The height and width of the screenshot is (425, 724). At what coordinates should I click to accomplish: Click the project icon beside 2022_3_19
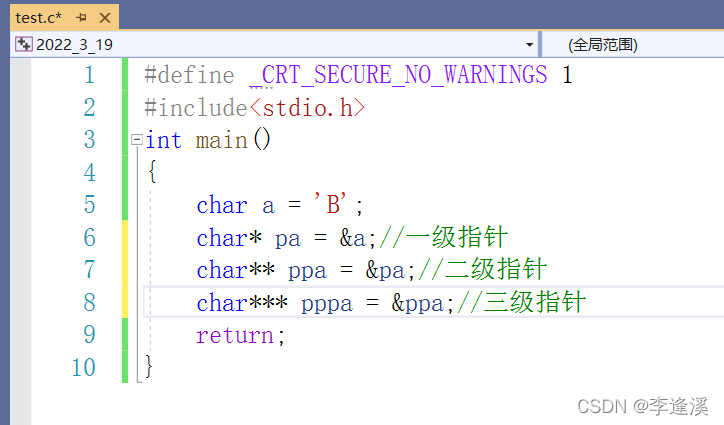coord(24,44)
